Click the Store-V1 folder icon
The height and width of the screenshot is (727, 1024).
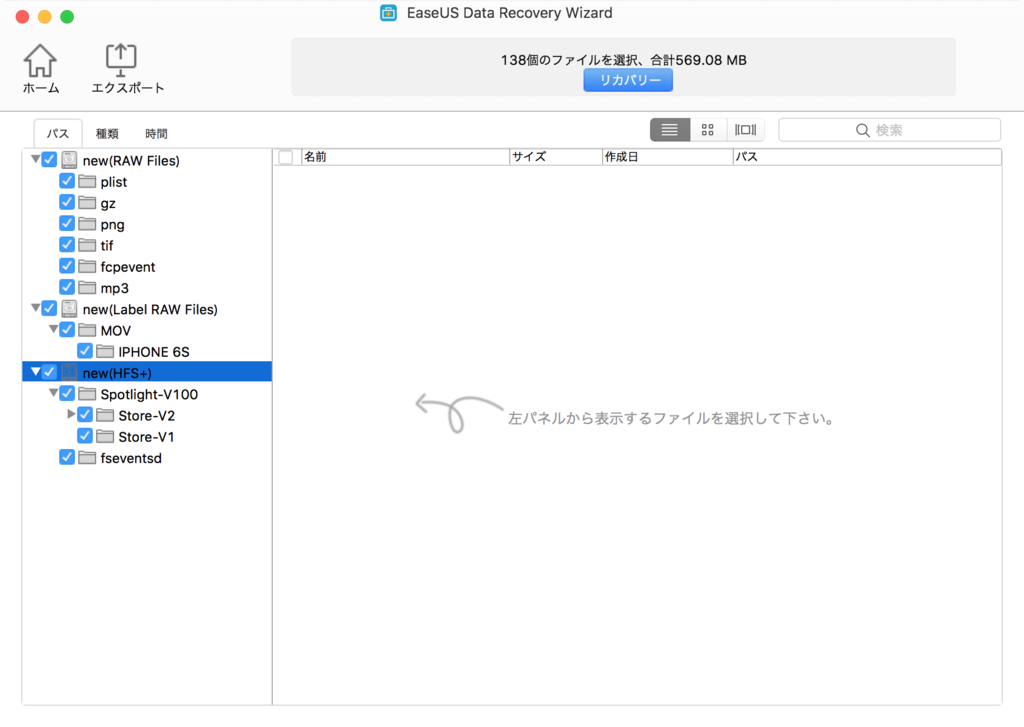[104, 436]
